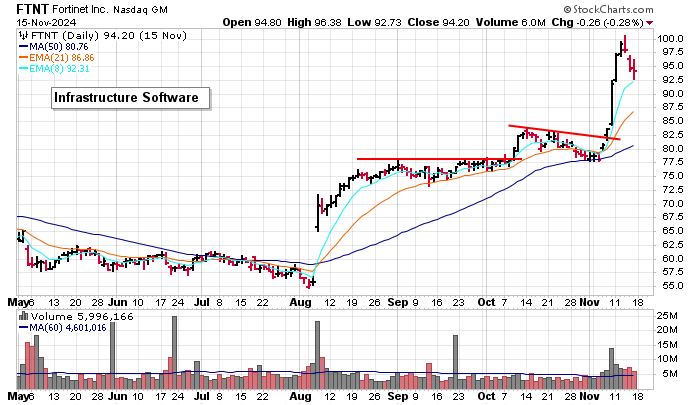Click the MA(60) 4,601,016 legend entry
Viewport: 700px width, 405px height.
62,328
